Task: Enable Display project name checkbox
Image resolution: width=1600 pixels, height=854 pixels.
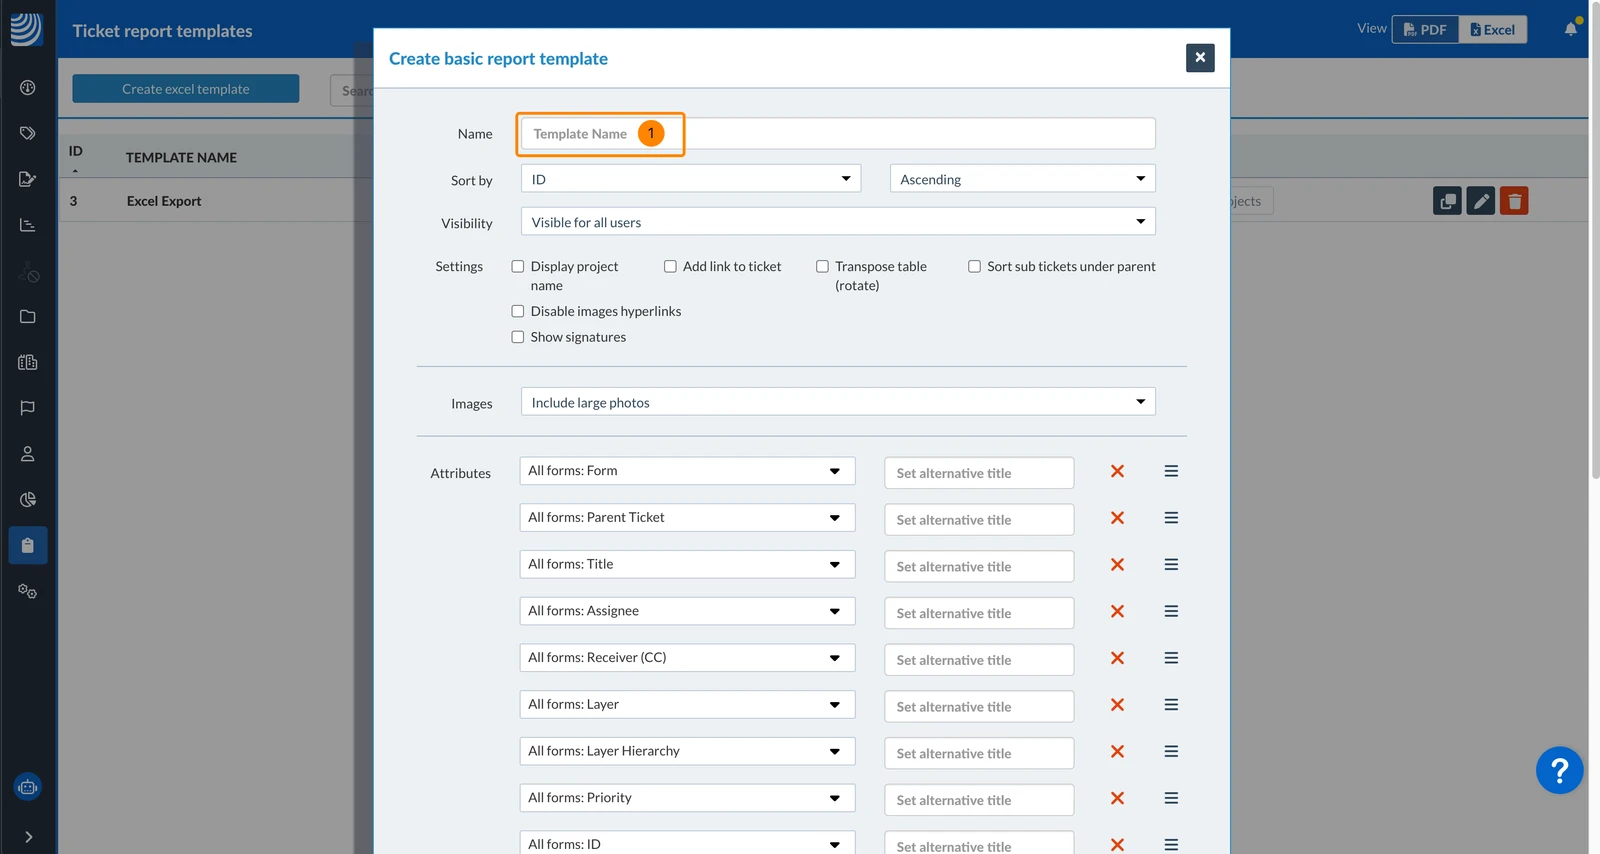Action: [518, 266]
